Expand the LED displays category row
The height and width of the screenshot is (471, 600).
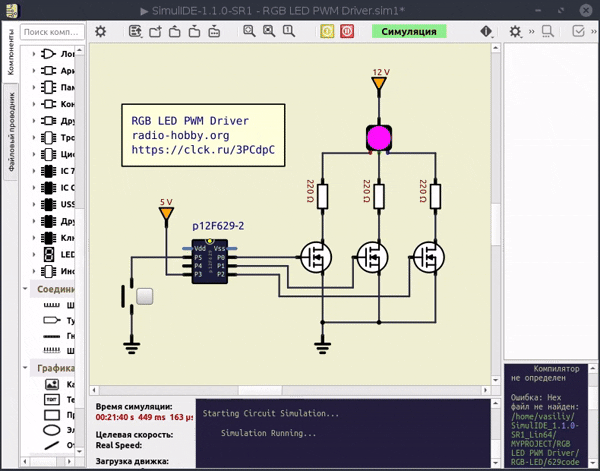click(x=34, y=254)
